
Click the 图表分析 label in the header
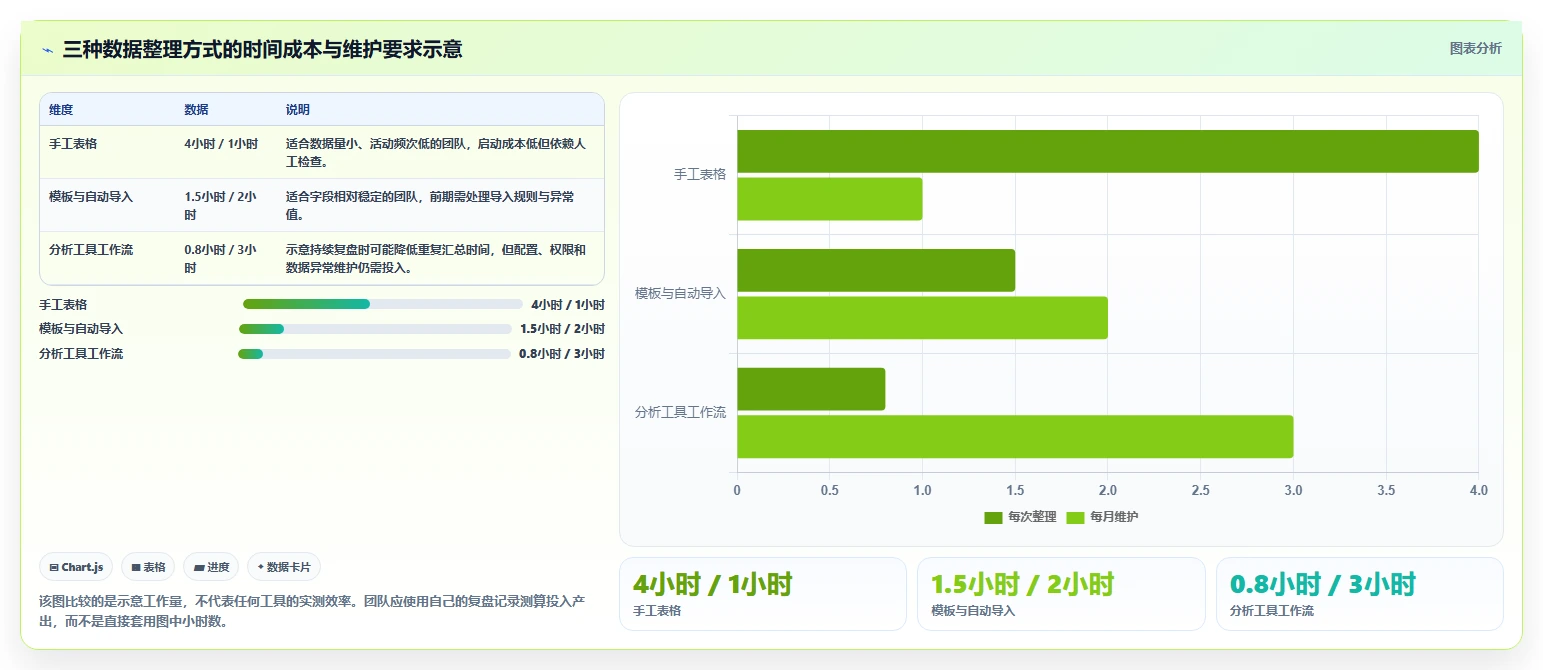coord(1475,48)
